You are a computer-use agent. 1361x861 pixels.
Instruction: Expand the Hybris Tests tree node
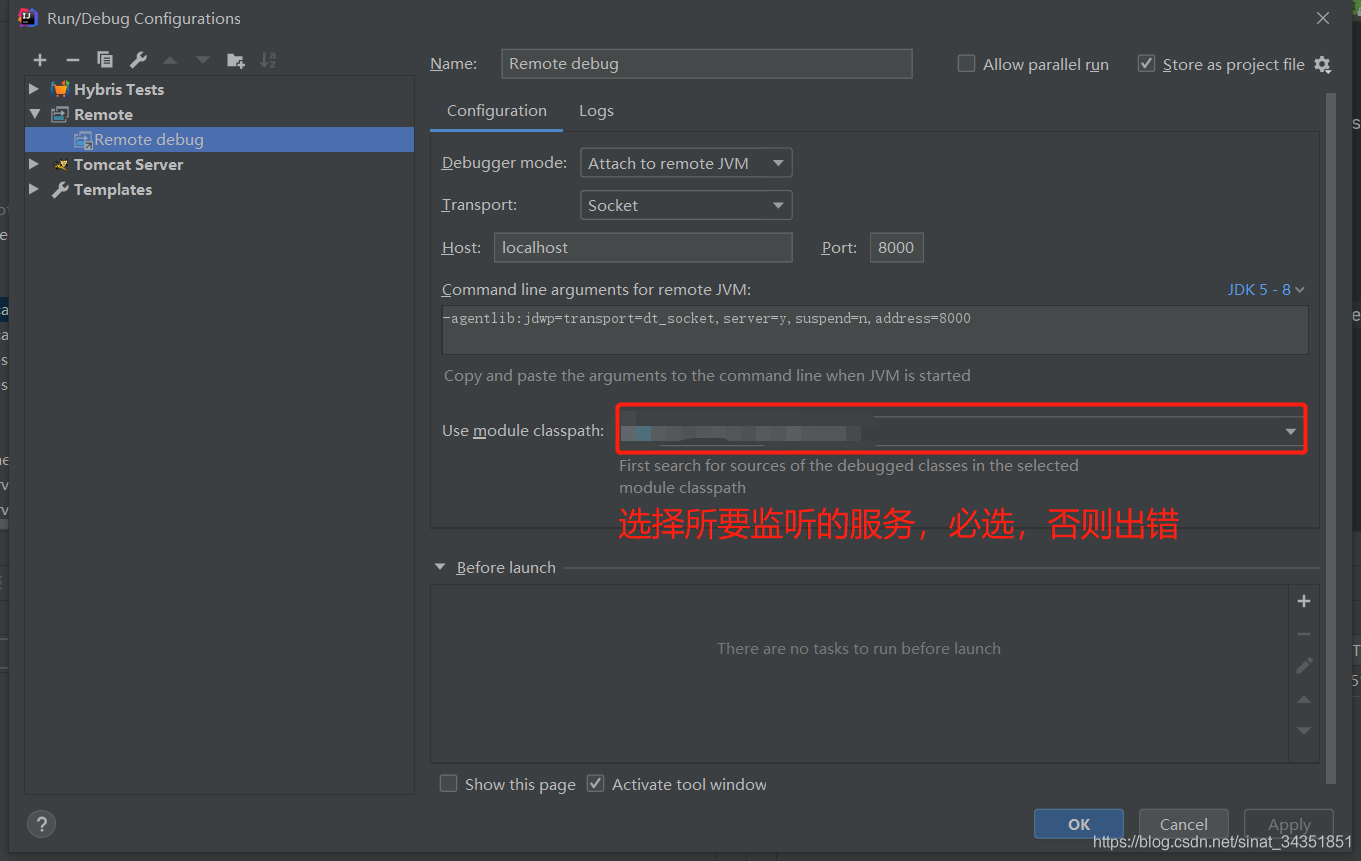(x=34, y=89)
